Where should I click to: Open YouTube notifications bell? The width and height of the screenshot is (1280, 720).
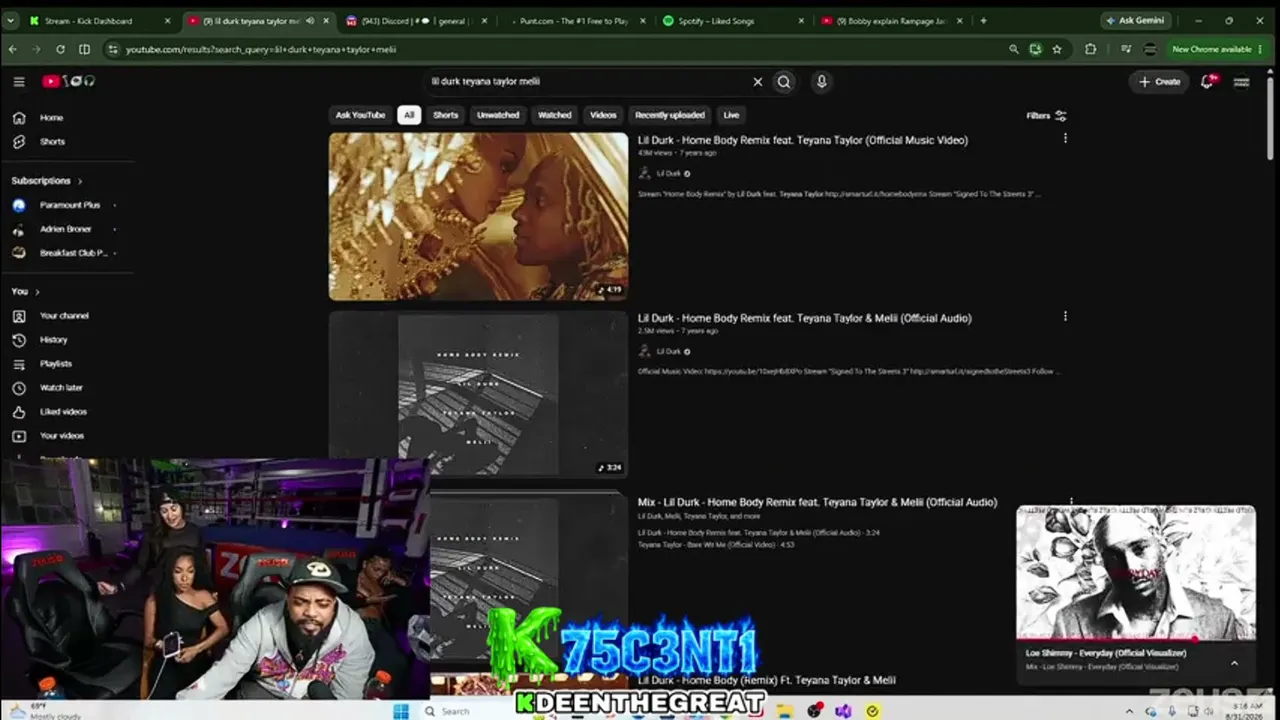click(1207, 82)
